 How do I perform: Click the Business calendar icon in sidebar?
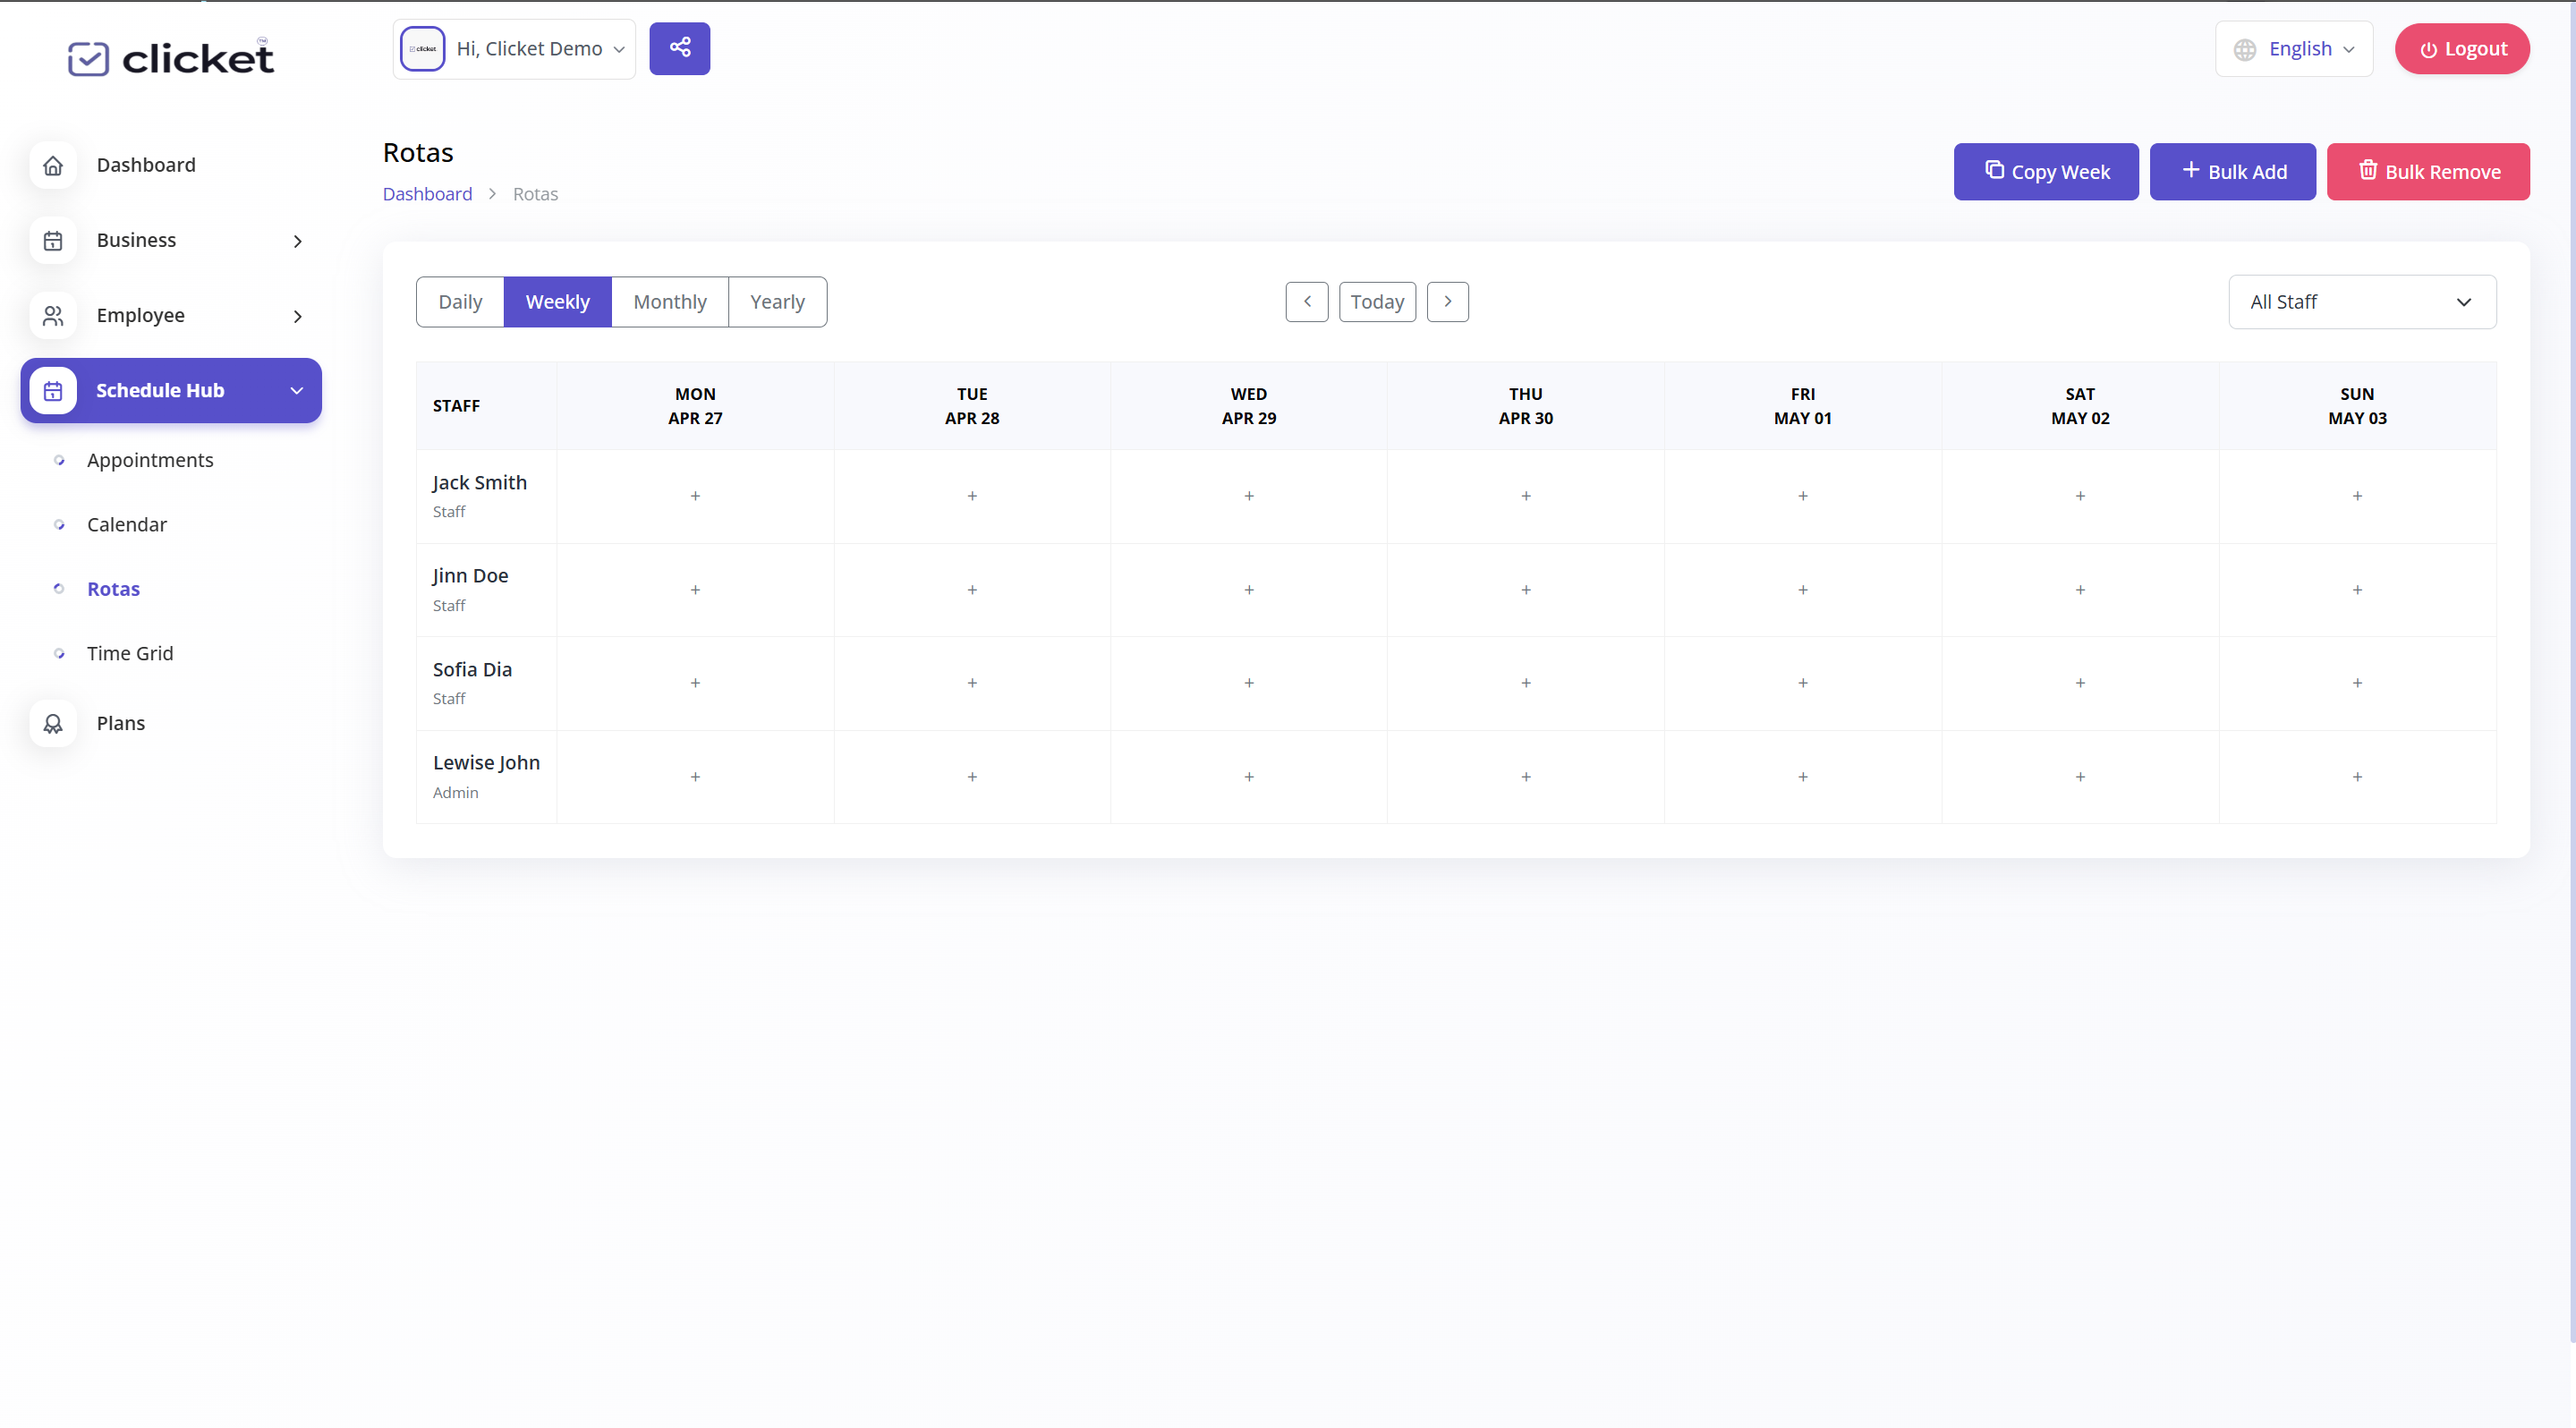[53, 240]
